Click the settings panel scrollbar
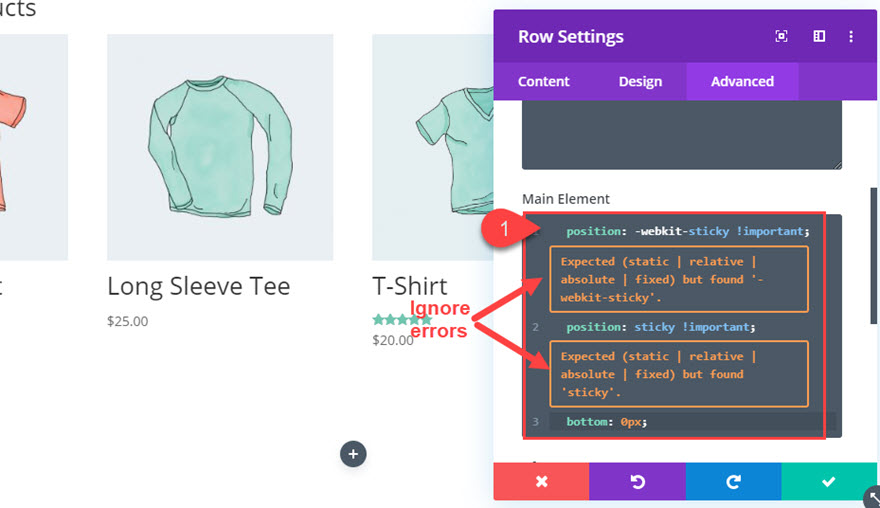The image size is (880, 508). pyautogui.click(x=873, y=255)
